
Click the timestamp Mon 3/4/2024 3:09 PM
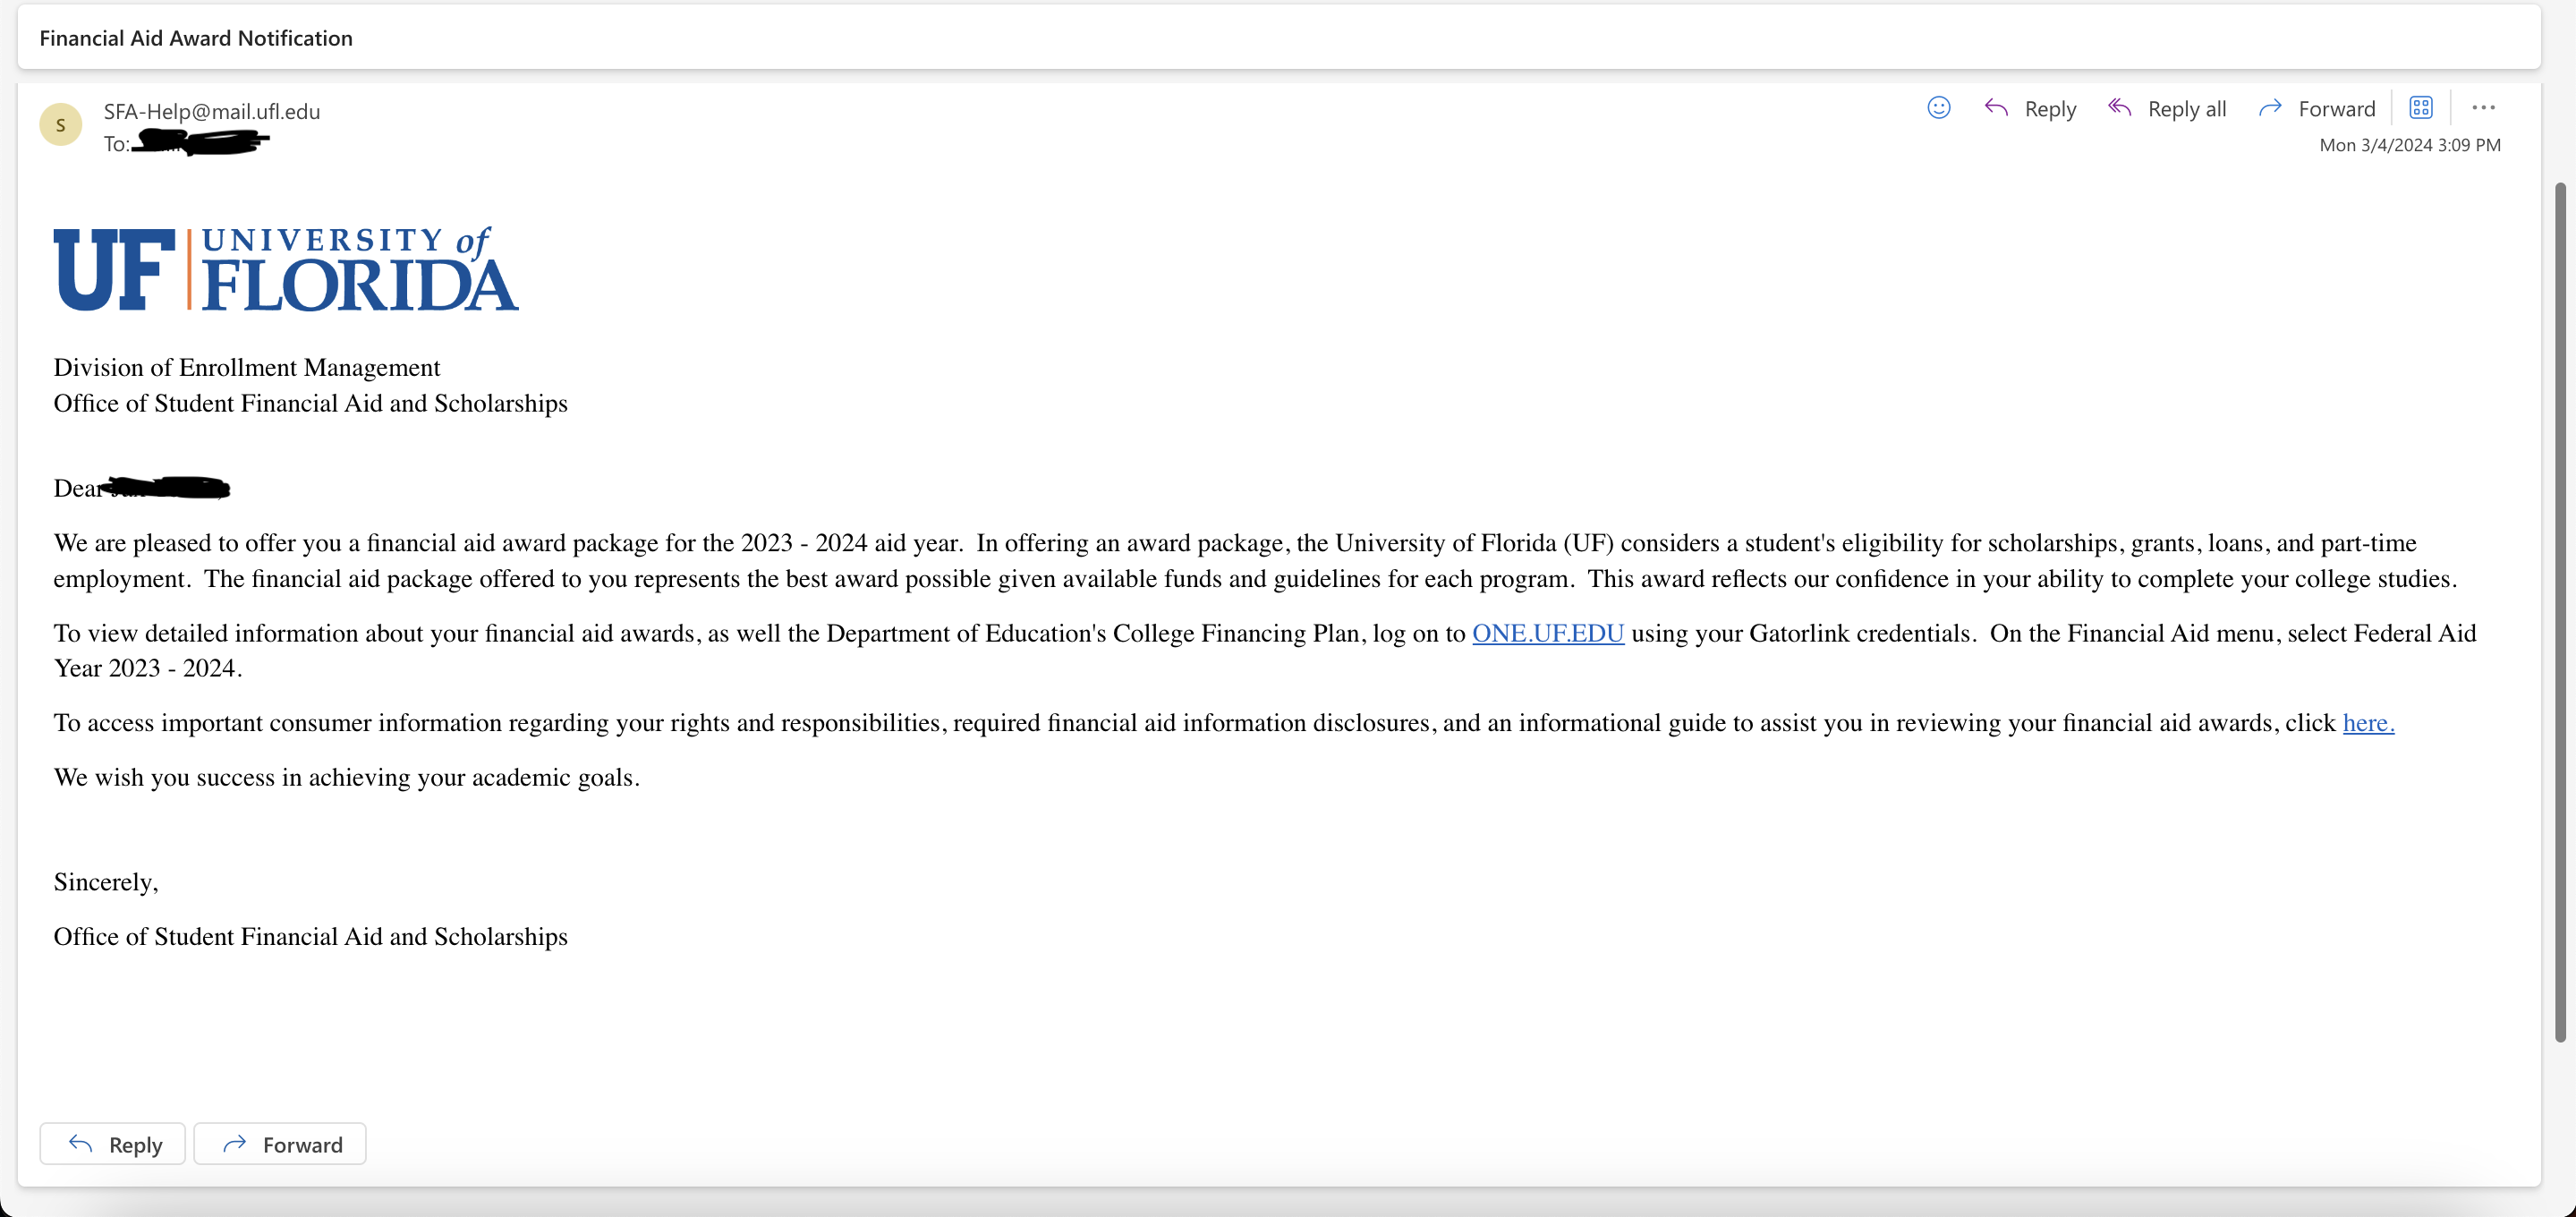(x=2410, y=145)
